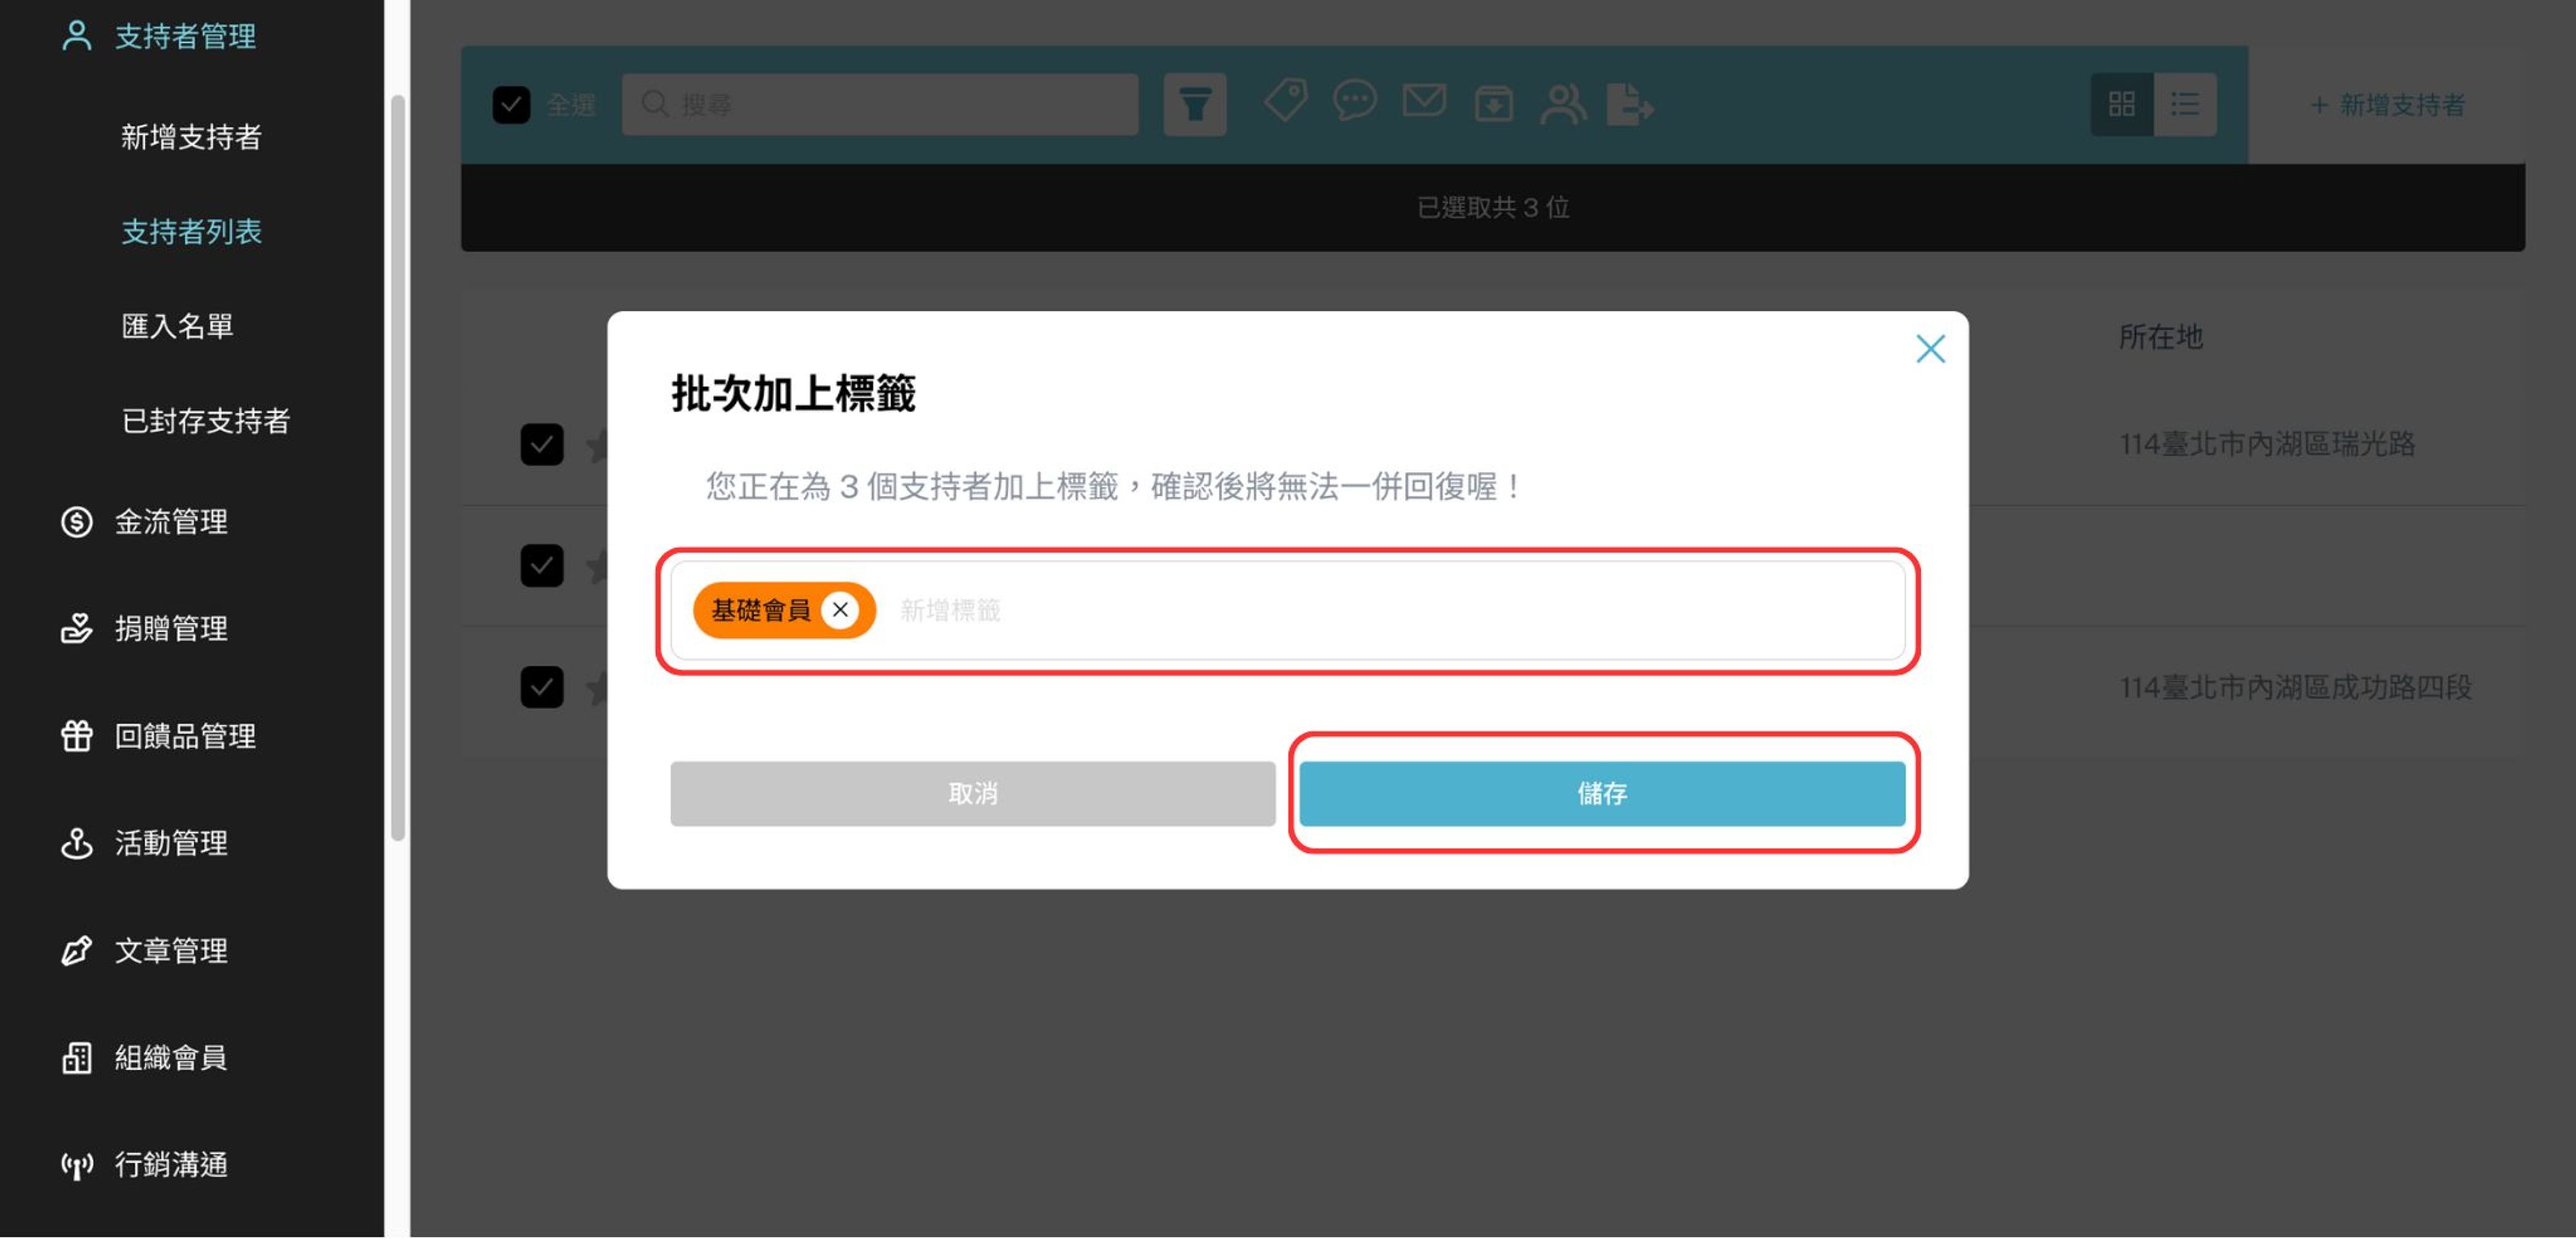Open 金流管理 in sidebar

[x=171, y=522]
